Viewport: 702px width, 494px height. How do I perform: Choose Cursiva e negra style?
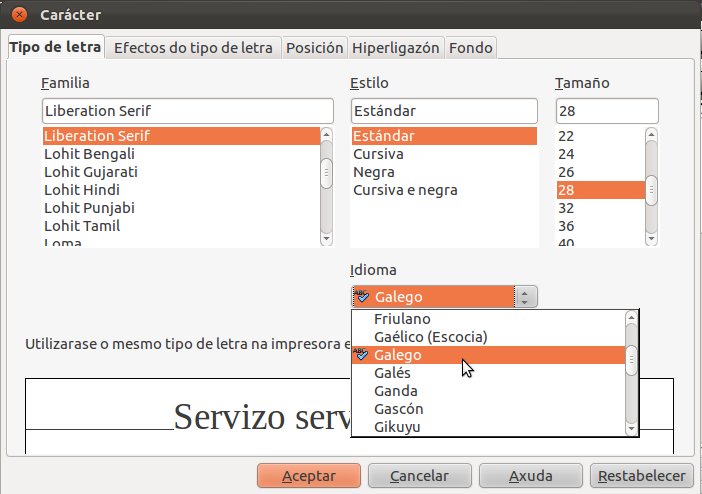click(444, 190)
